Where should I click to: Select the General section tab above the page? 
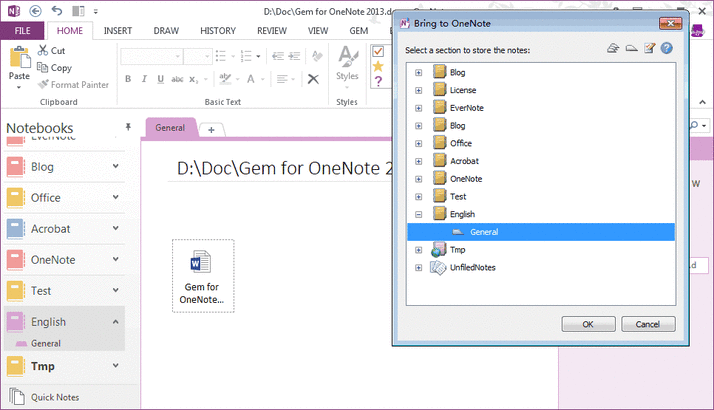click(x=170, y=128)
